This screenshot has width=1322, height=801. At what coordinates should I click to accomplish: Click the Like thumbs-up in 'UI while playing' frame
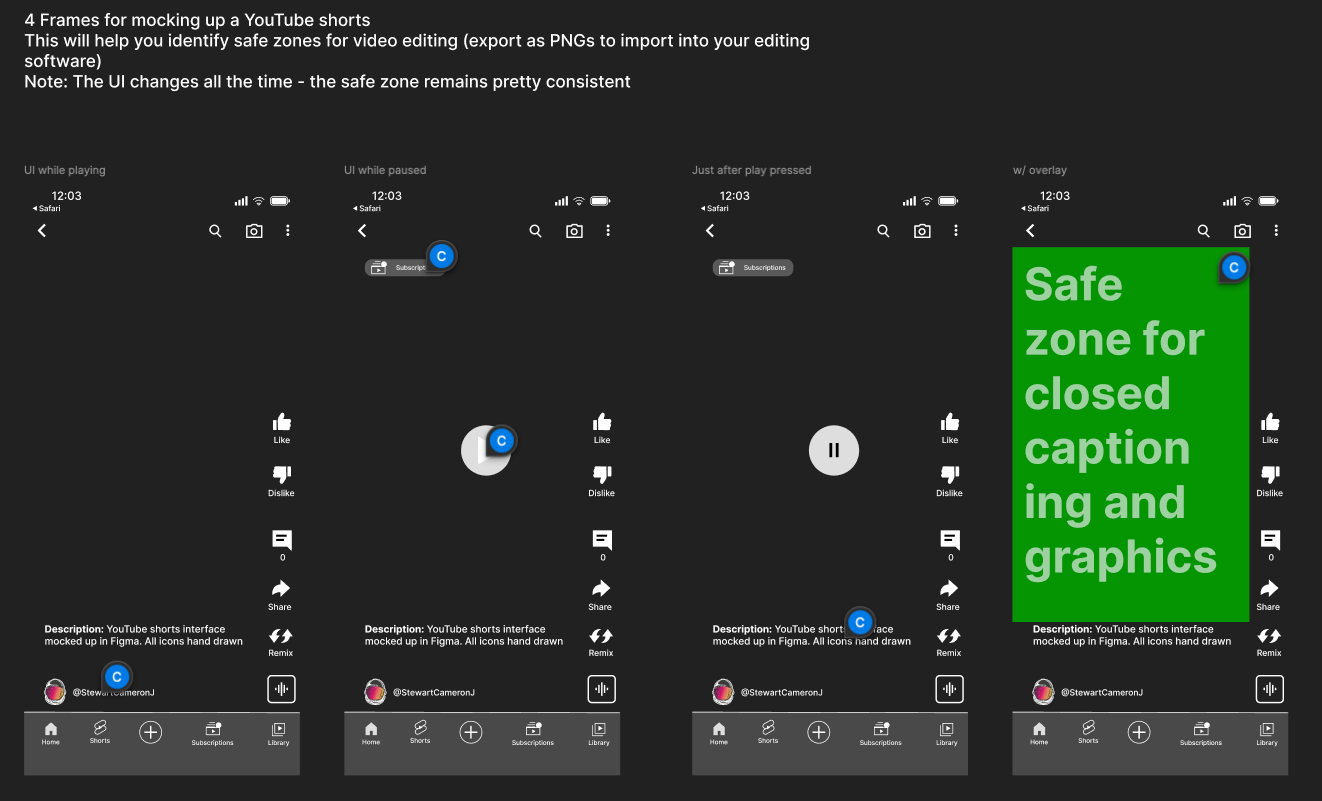coord(281,422)
